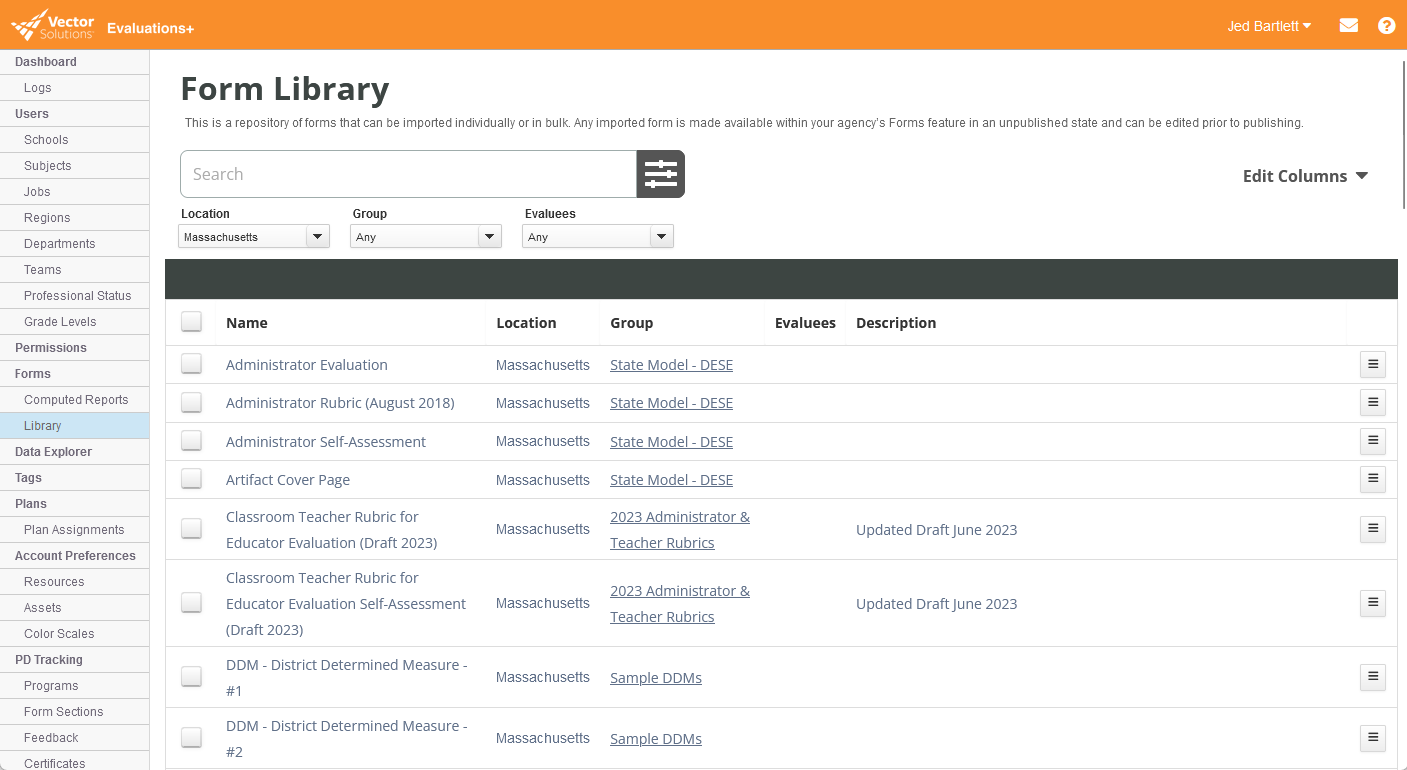1407x770 pixels.
Task: Open the mail envelope icon in header
Action: click(x=1348, y=26)
